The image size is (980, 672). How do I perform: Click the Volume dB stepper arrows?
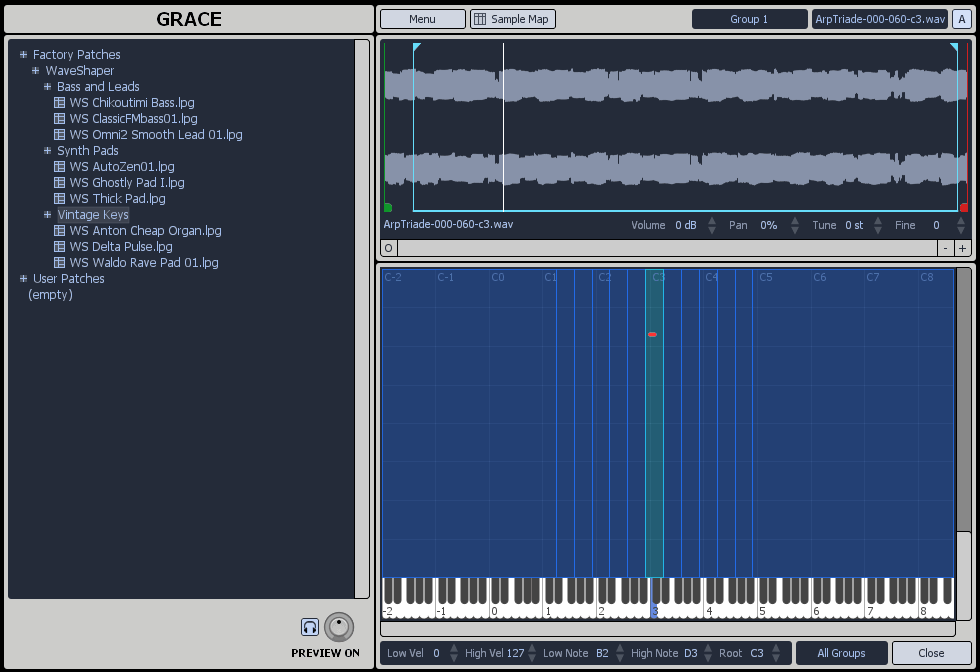point(711,225)
